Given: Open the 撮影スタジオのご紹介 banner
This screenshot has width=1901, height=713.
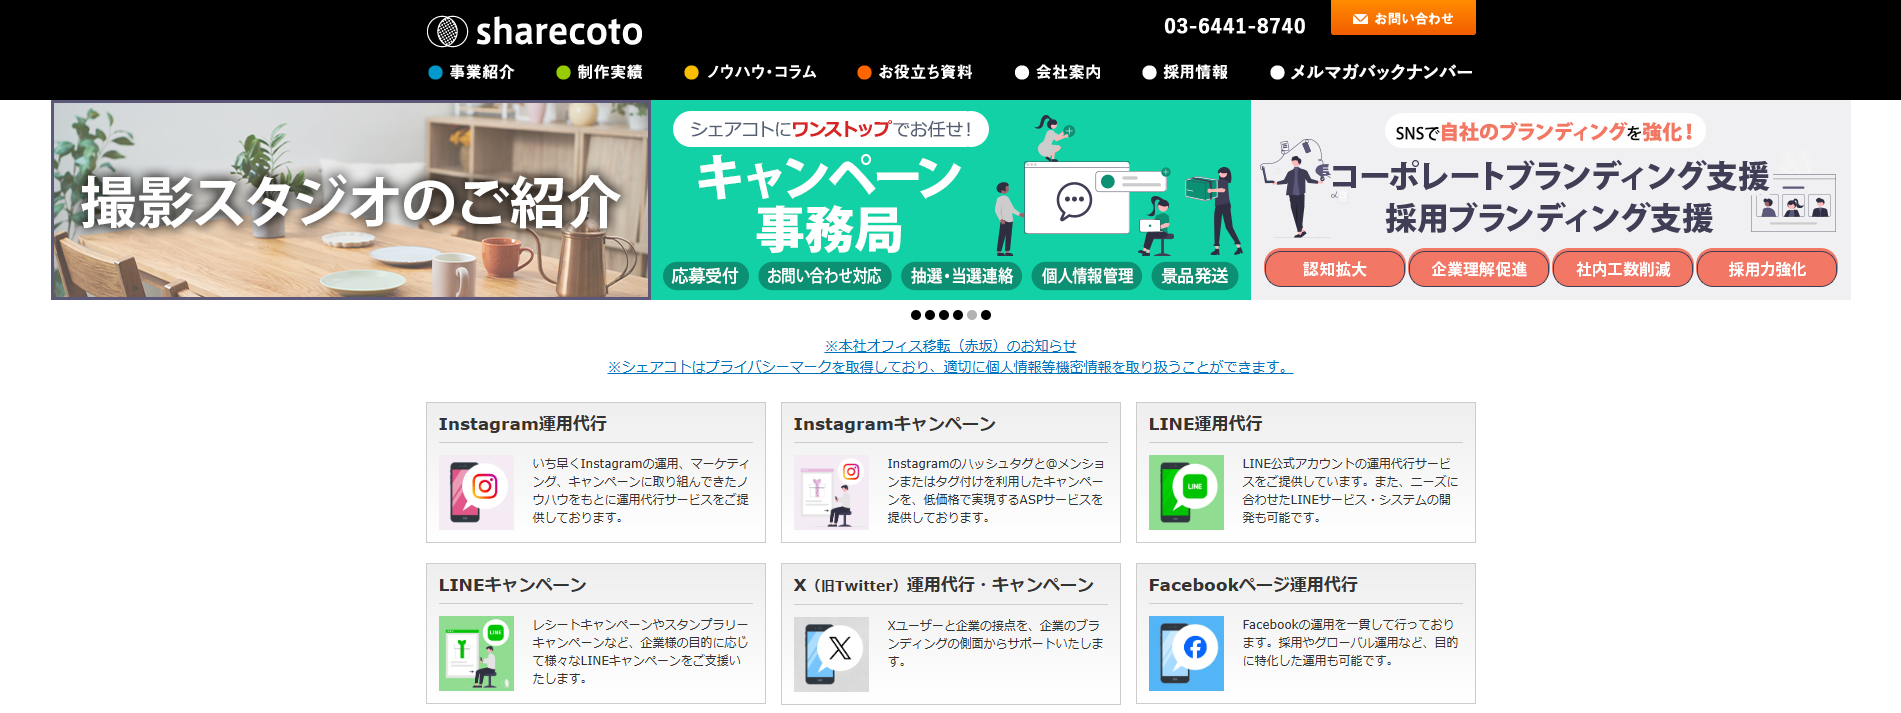Looking at the screenshot, I should (x=351, y=200).
